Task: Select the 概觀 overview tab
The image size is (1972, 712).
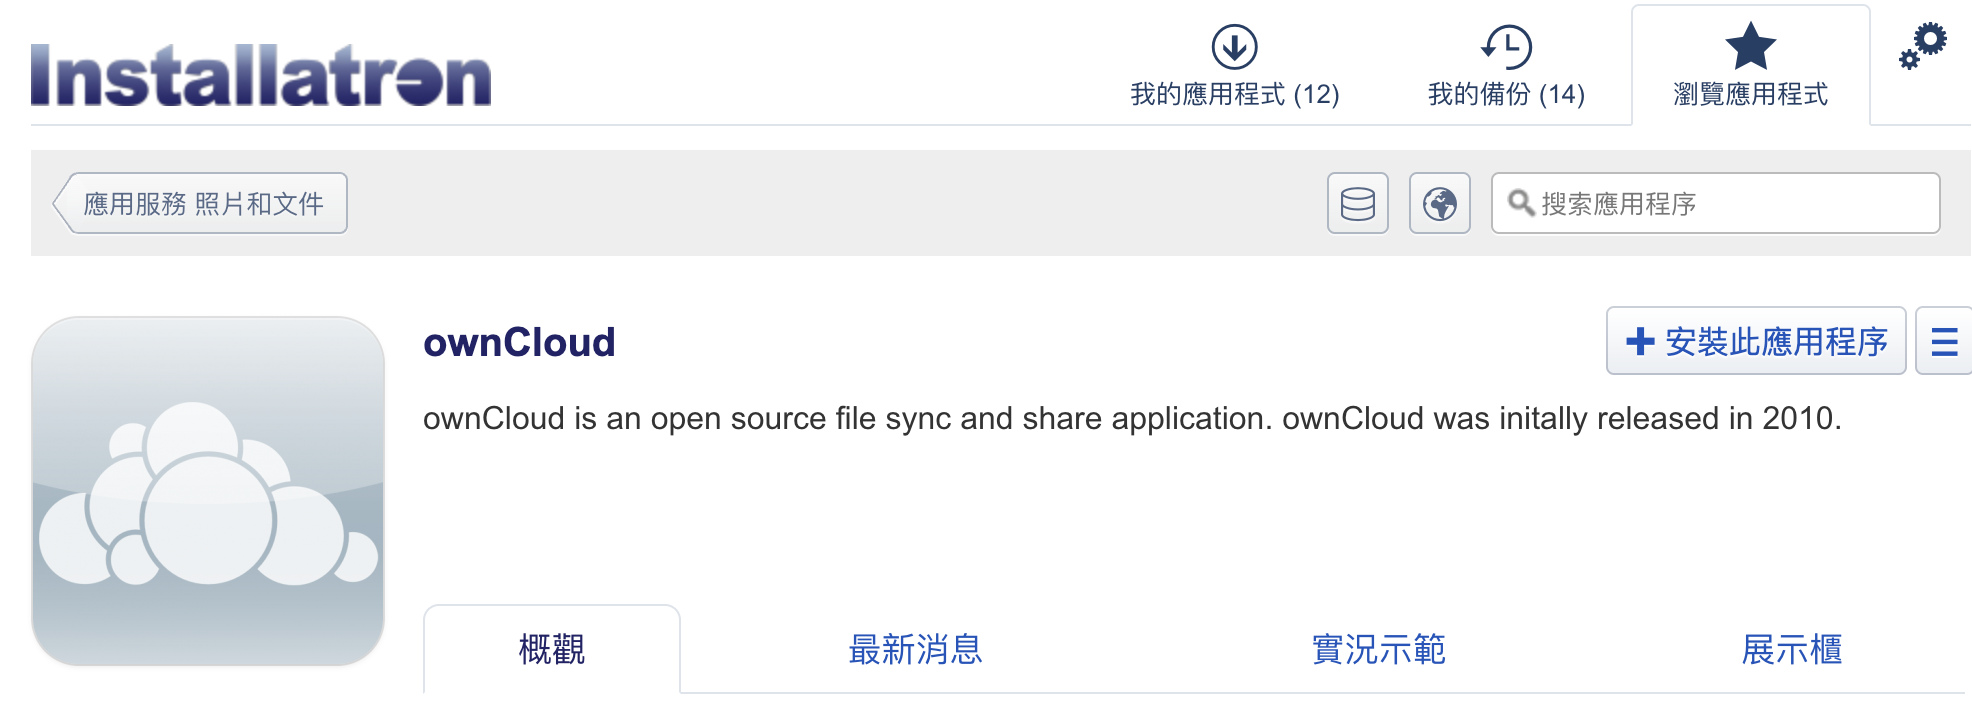Action: (x=552, y=650)
